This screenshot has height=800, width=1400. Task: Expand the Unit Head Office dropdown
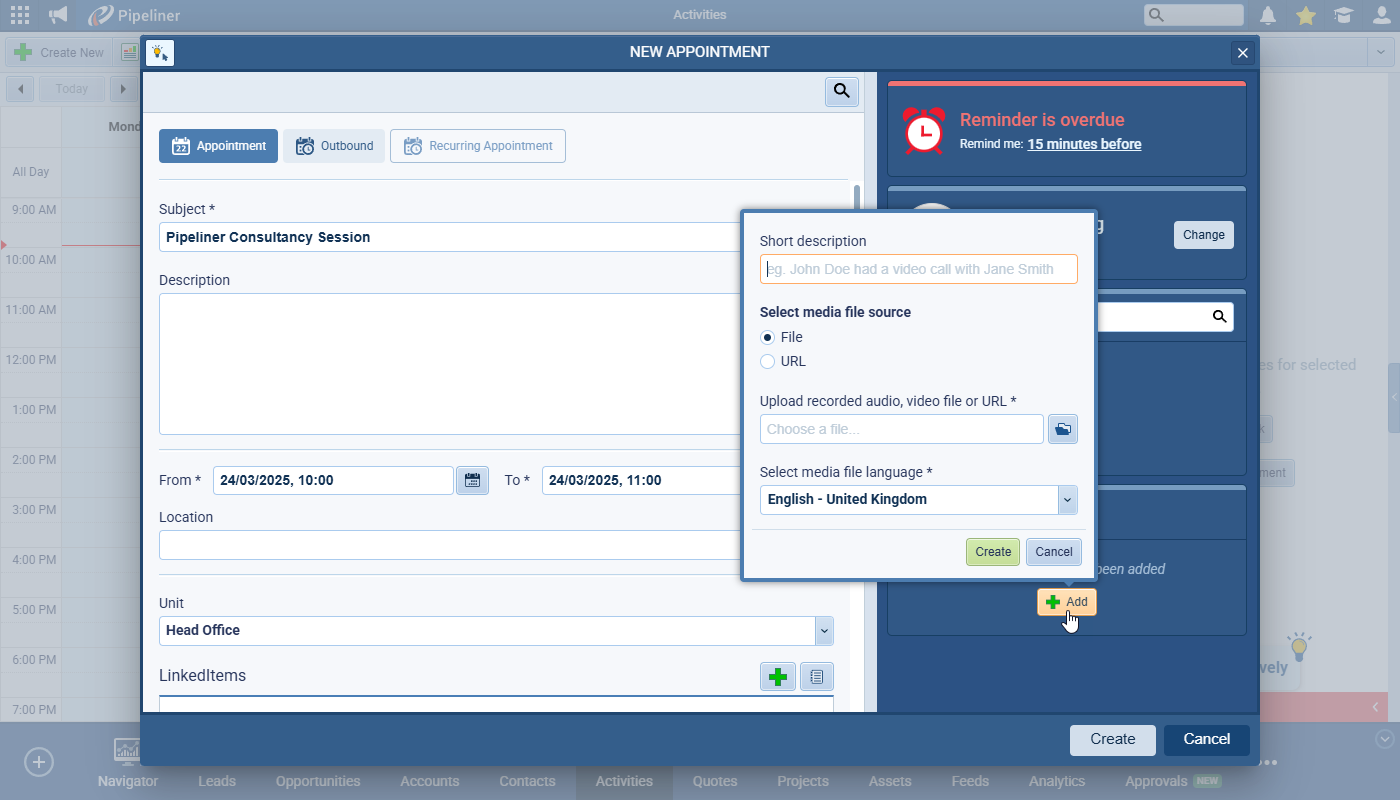pyautogui.click(x=824, y=631)
